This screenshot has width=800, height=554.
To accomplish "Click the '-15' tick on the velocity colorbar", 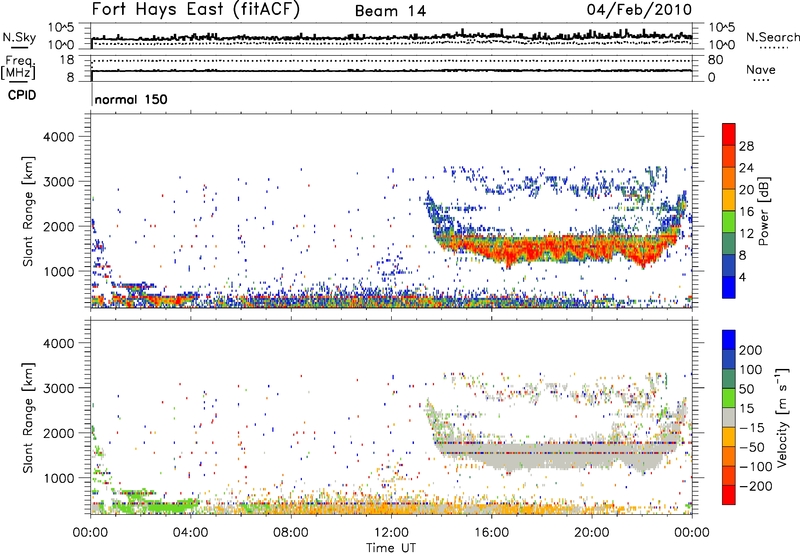I will click(x=751, y=428).
